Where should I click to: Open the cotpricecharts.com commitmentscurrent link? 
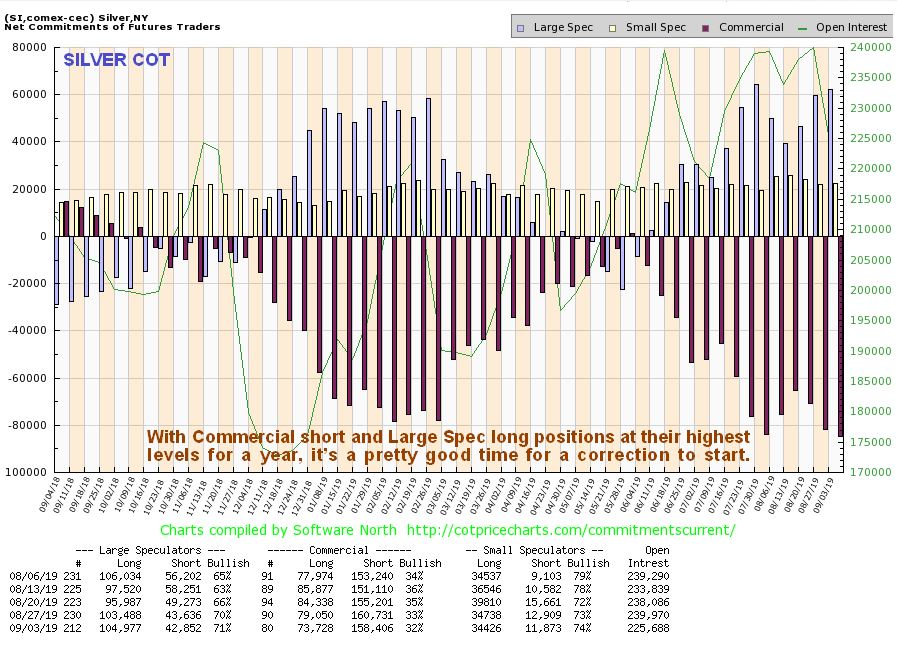(570, 530)
